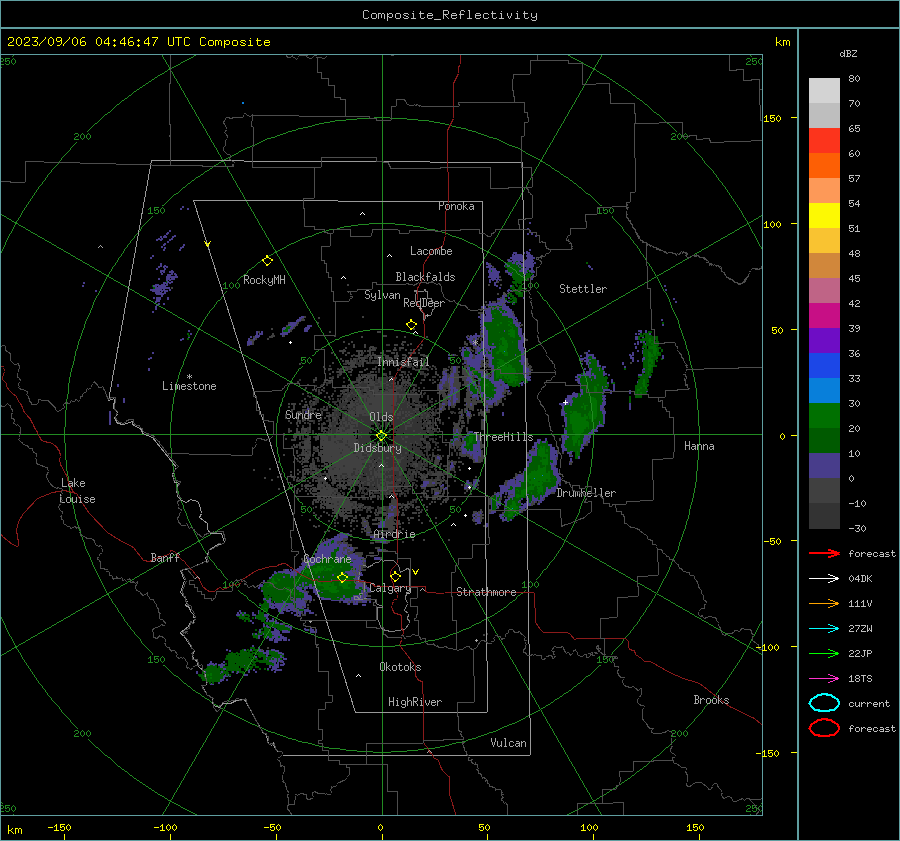The width and height of the screenshot is (900, 841).
Task: Select the slate-purple 10–0 dBZ legend swatch
Action: [824, 466]
